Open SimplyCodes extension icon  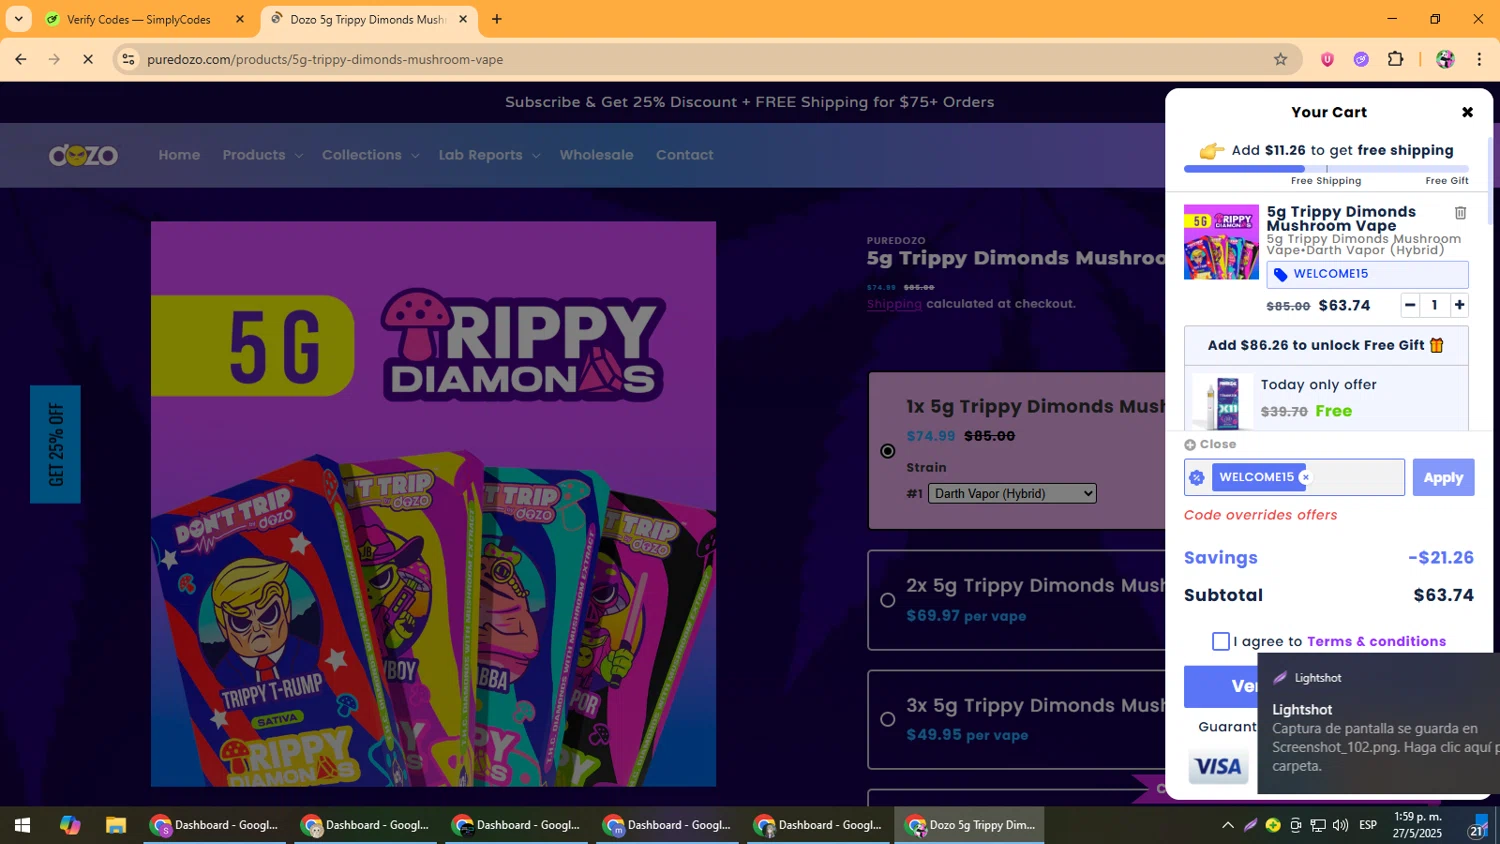[x=1361, y=59]
